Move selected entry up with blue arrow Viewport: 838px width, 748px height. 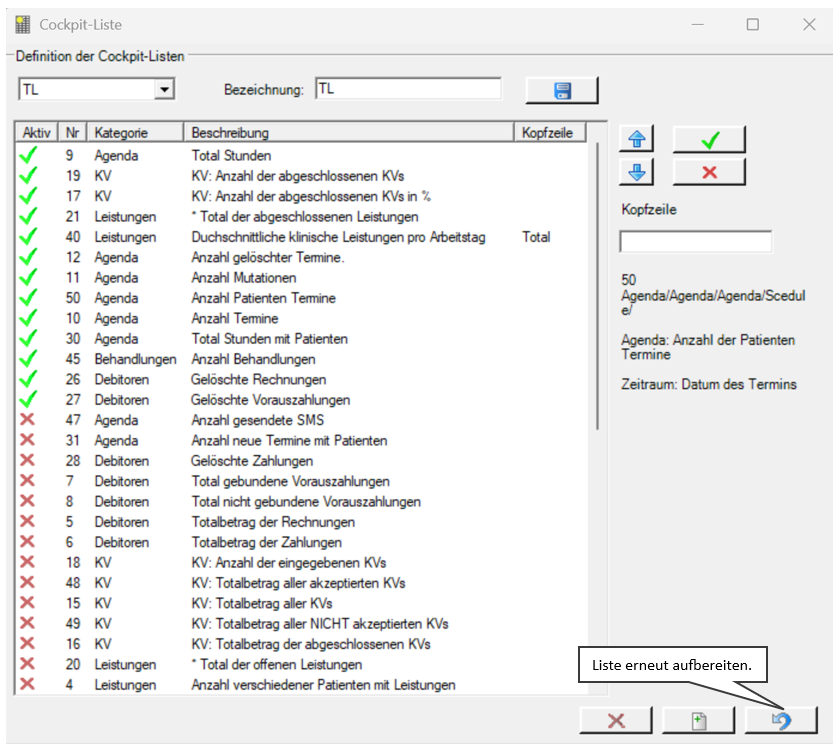click(x=636, y=139)
